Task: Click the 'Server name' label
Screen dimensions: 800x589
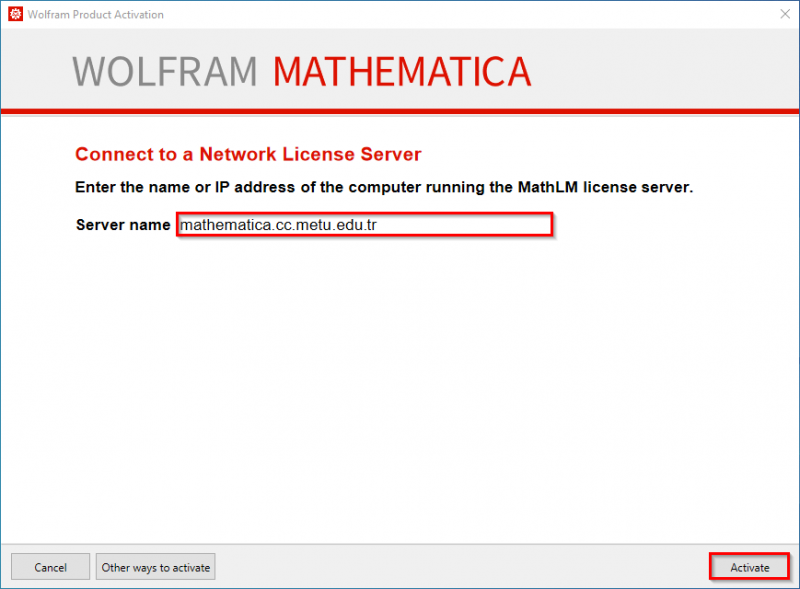Action: (123, 225)
